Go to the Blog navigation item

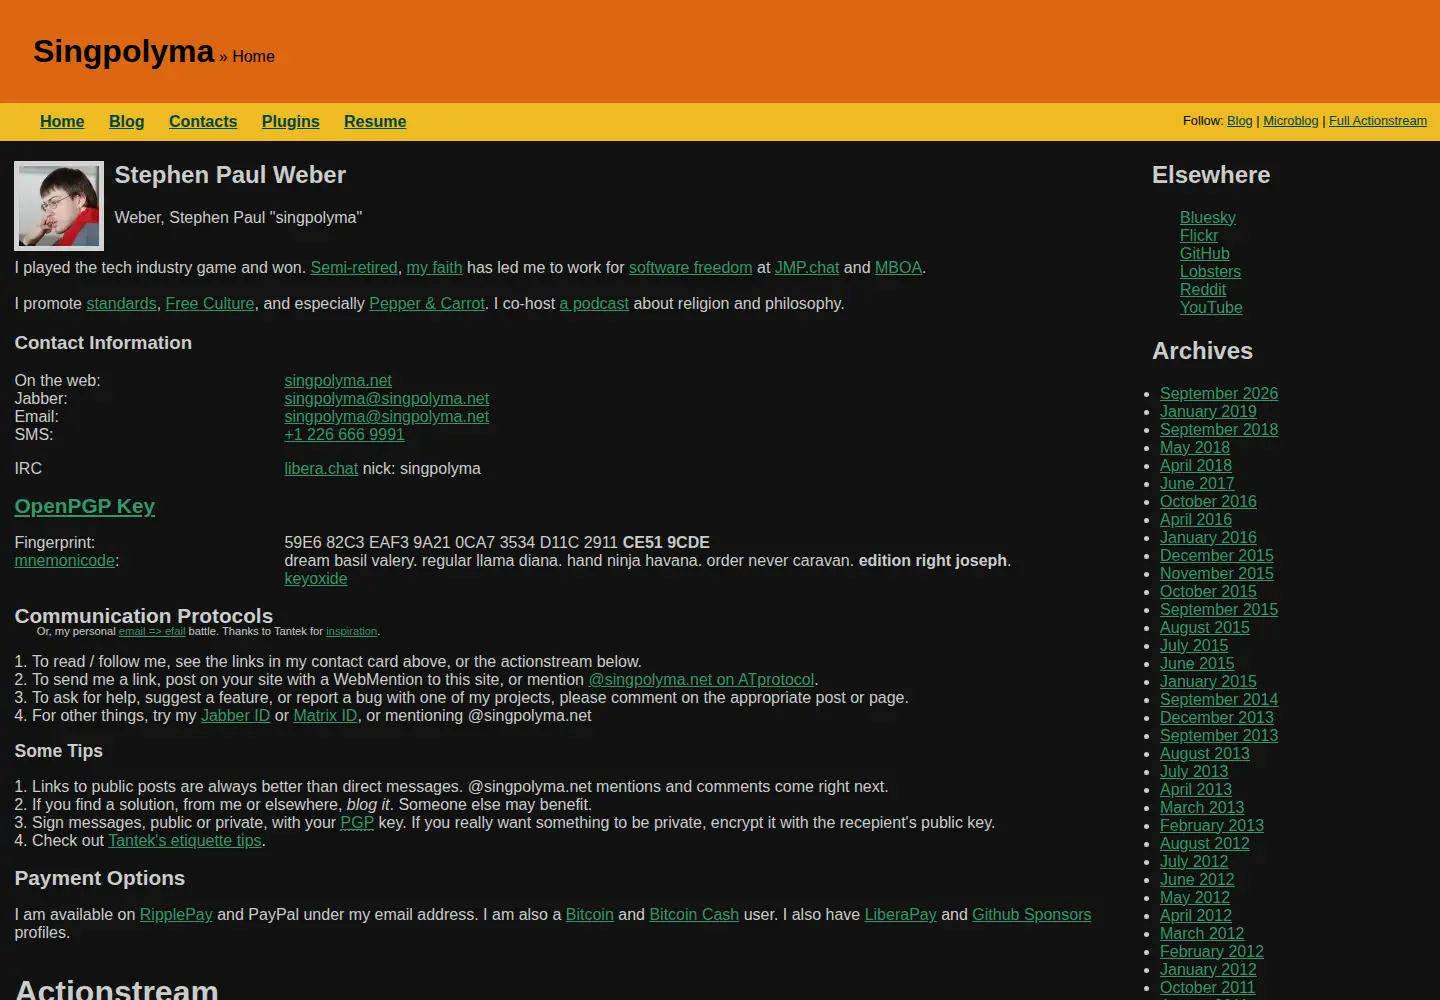click(x=127, y=121)
